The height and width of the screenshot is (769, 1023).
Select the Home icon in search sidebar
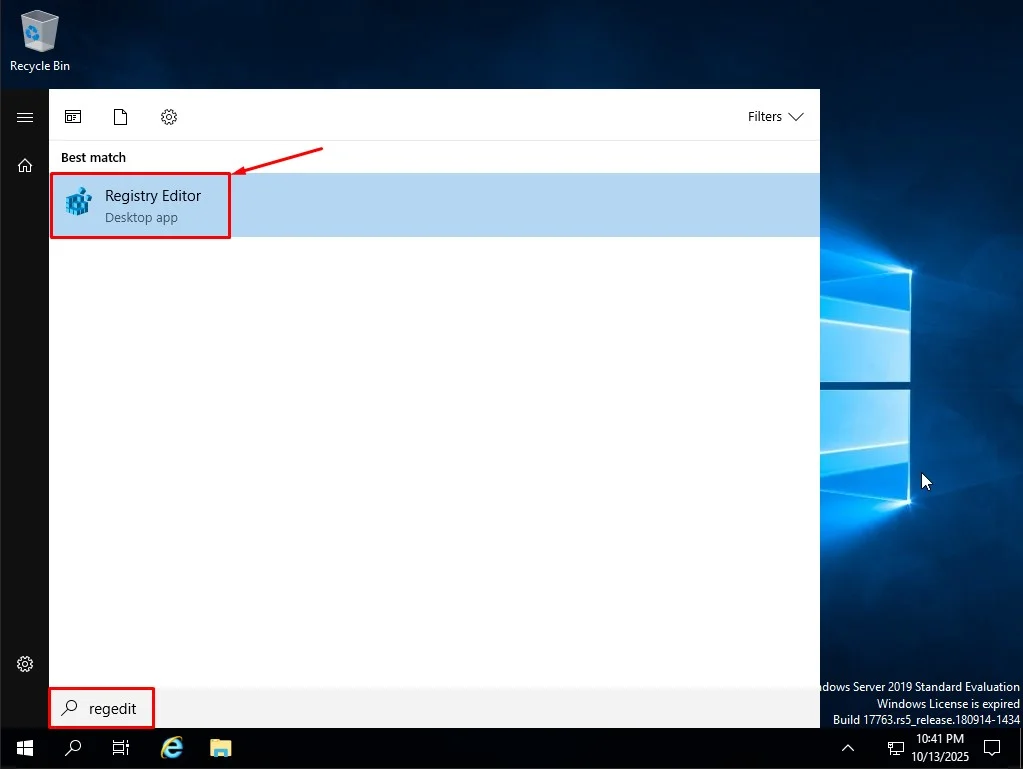click(24, 165)
